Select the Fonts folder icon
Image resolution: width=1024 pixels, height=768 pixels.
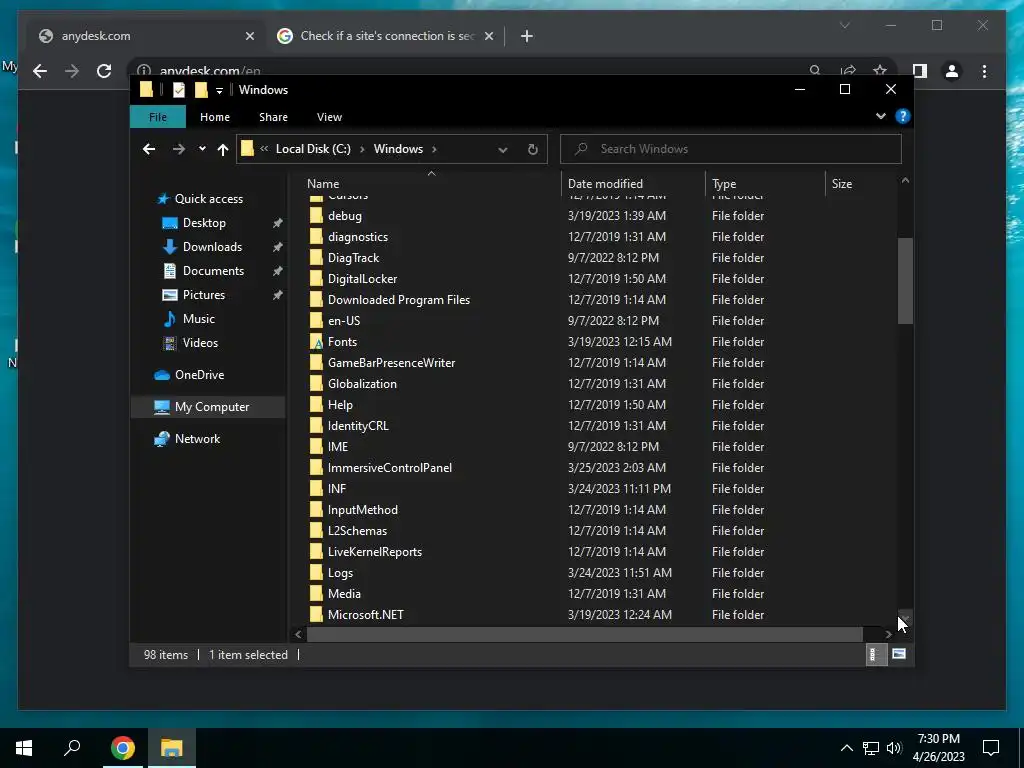pos(316,342)
